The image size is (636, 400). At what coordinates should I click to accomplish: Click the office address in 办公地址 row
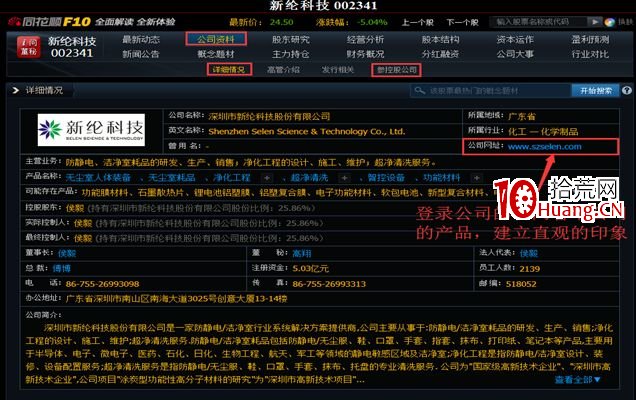tap(176, 299)
